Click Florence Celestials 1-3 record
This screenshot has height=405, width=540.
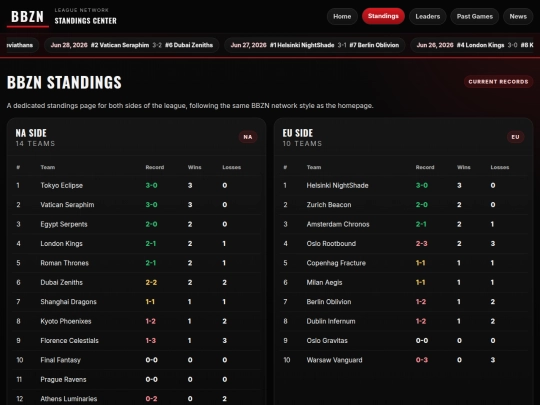pos(150,341)
